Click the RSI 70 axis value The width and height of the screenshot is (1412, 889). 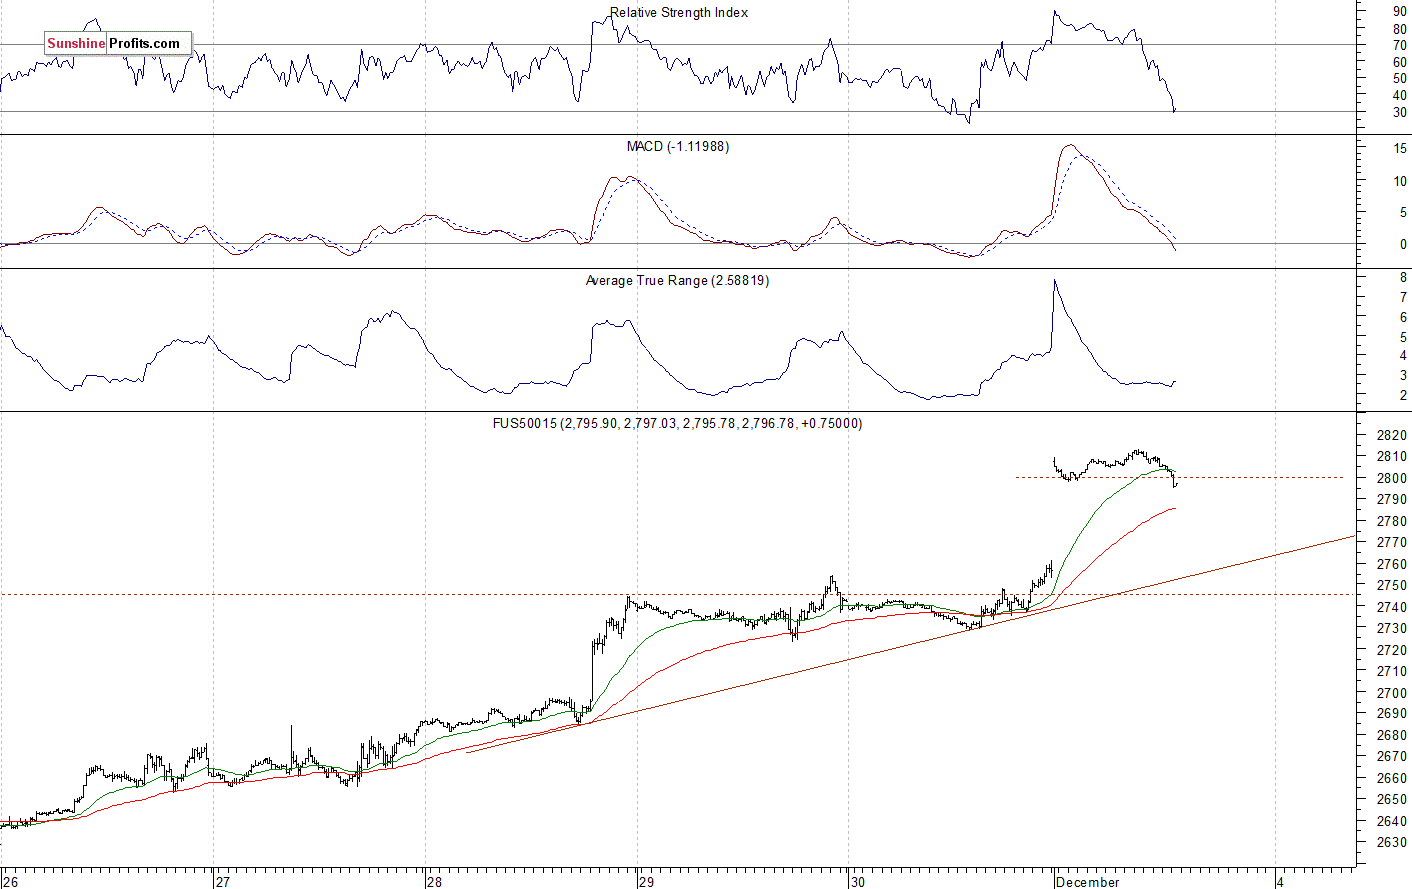point(1400,46)
